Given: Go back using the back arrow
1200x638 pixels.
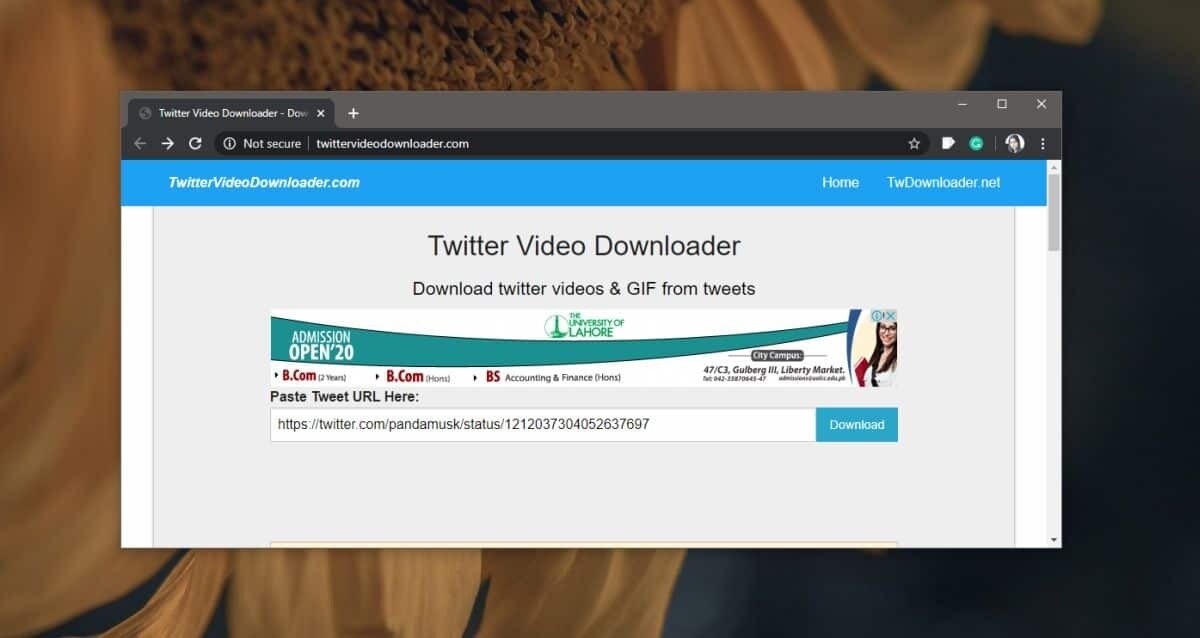Looking at the screenshot, I should 139,143.
